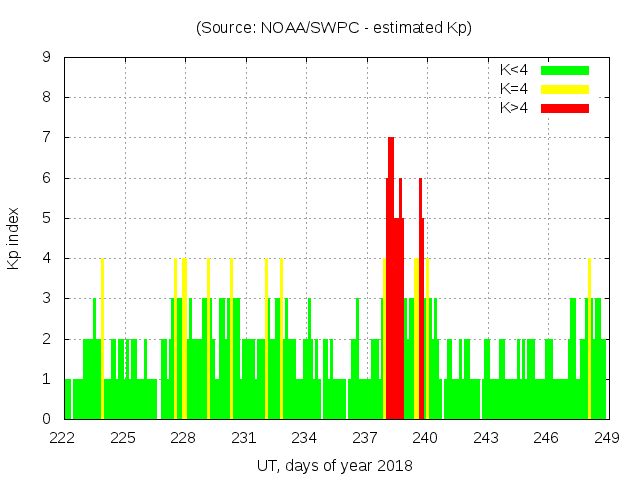Screen dimensions: 640x480
Task: Click the 'Kp index' y-axis label
Action: tap(14, 238)
